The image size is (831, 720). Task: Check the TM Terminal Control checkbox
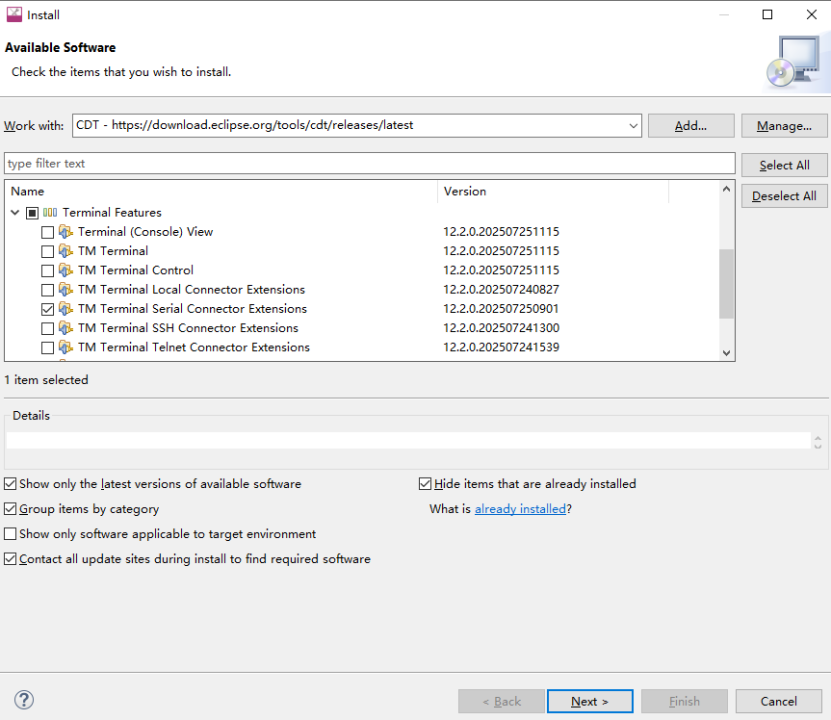(x=48, y=271)
